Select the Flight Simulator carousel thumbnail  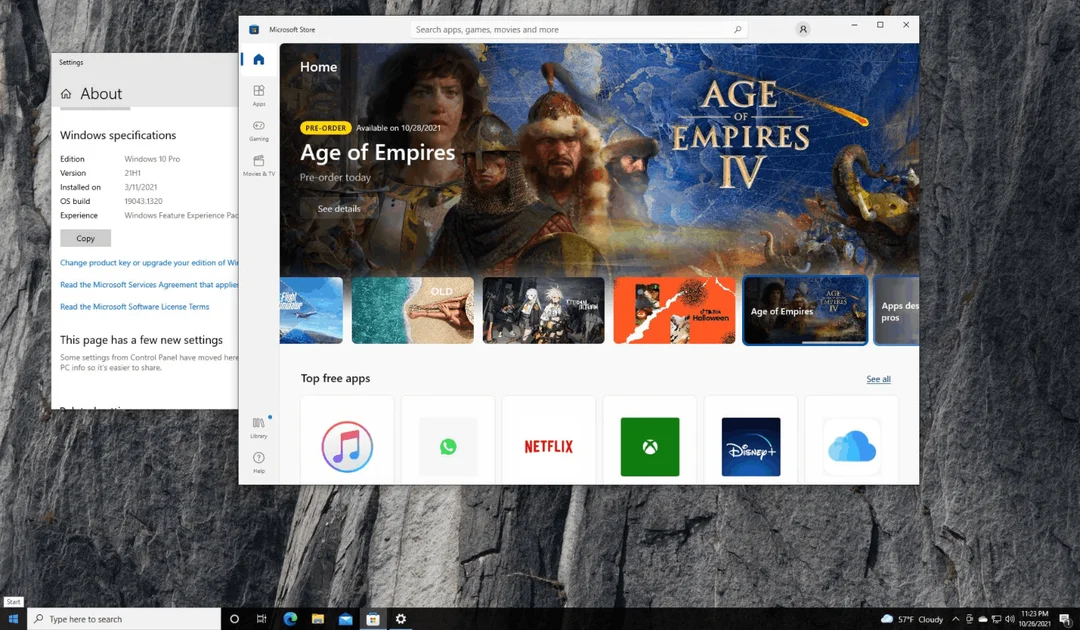(311, 311)
